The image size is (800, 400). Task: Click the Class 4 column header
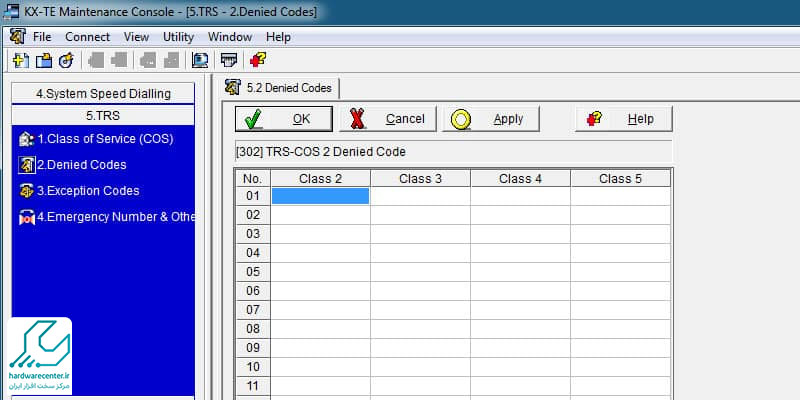520,179
